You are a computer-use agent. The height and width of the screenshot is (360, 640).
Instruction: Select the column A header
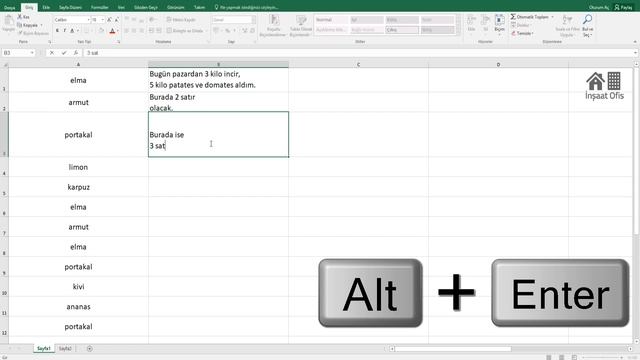pyautogui.click(x=78, y=64)
